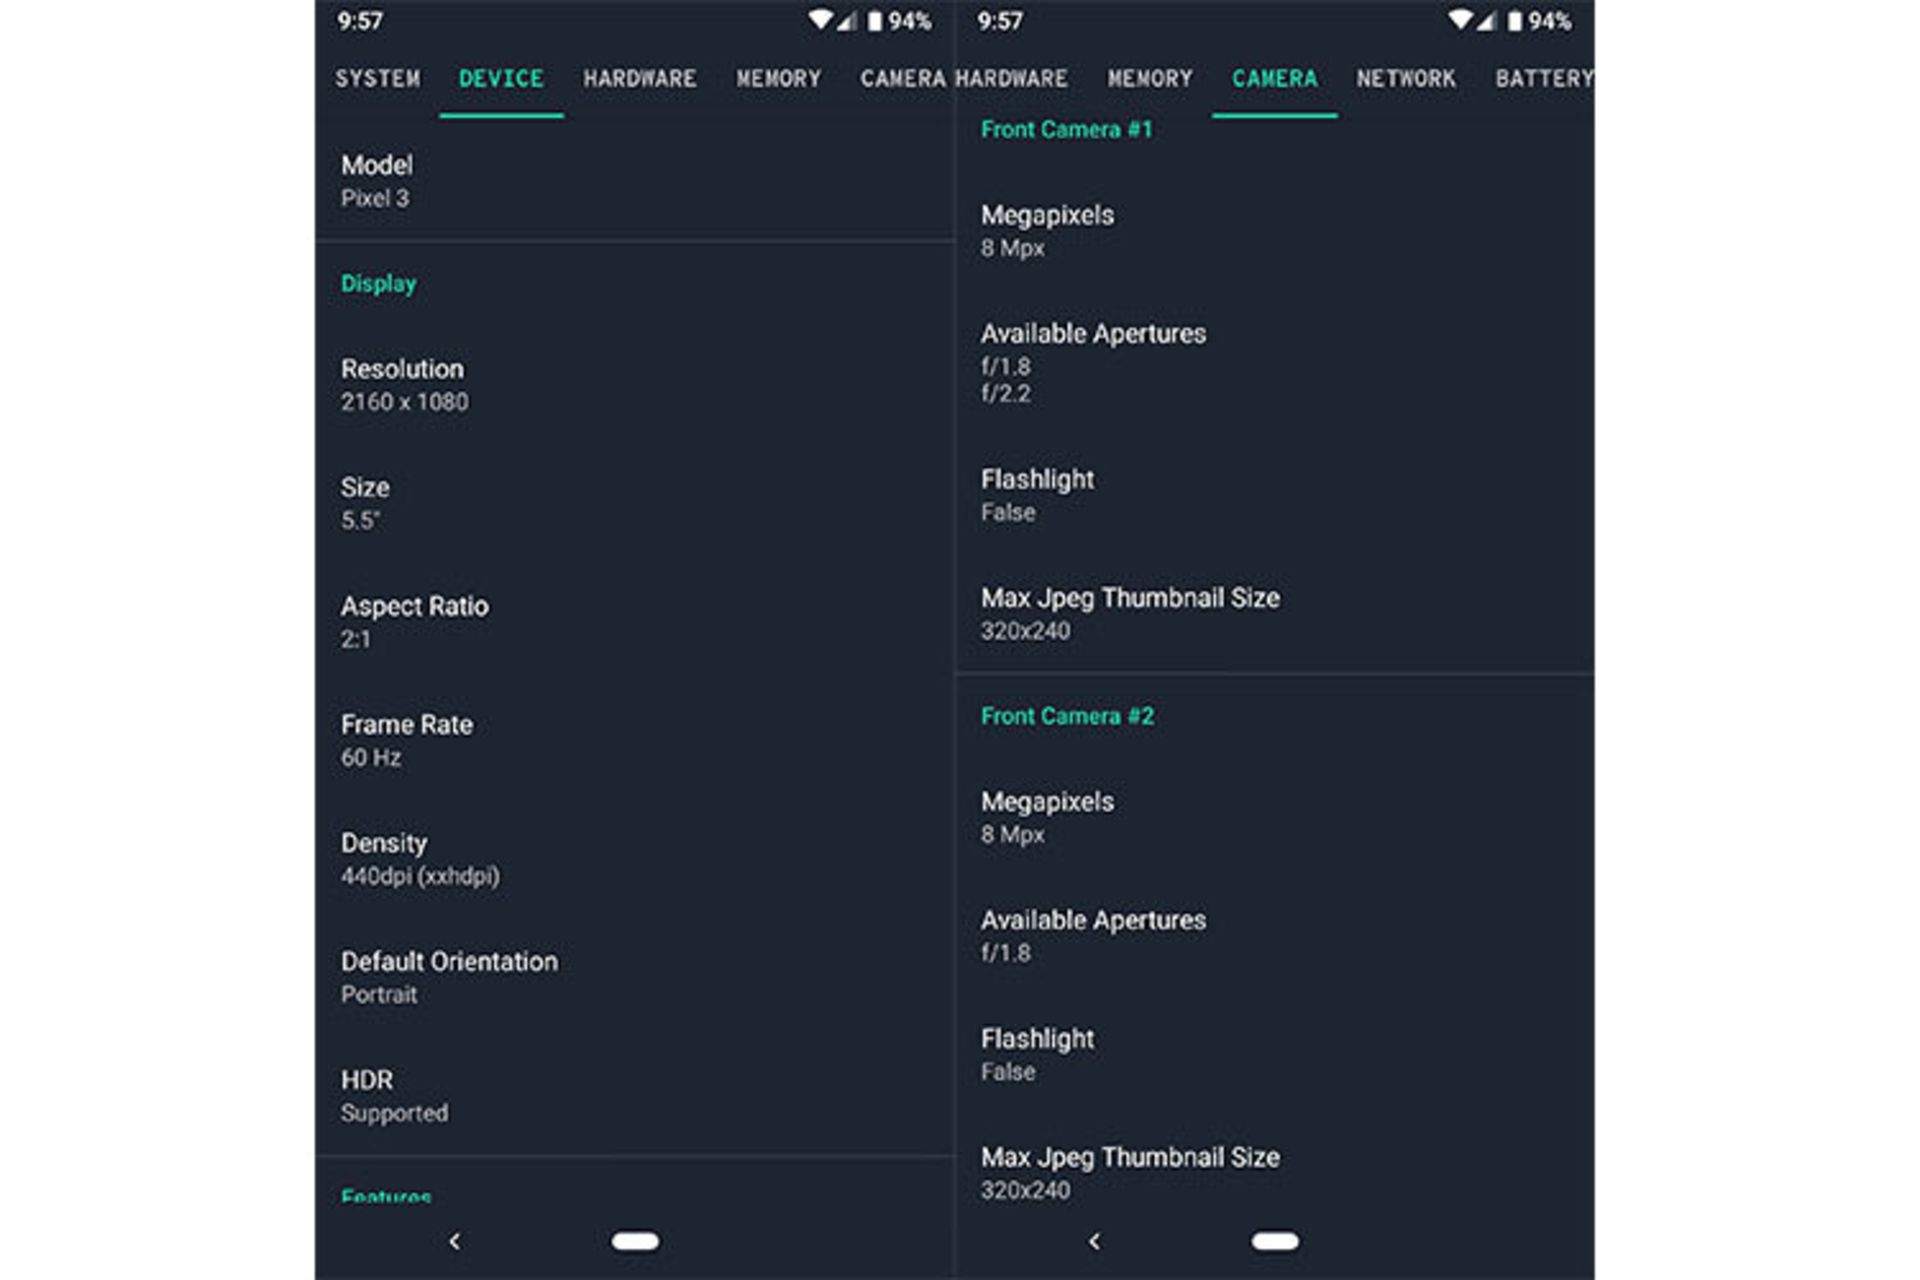Tap the back arrow on right phone
Viewport: 1920px width, 1280px height.
coord(1095,1241)
